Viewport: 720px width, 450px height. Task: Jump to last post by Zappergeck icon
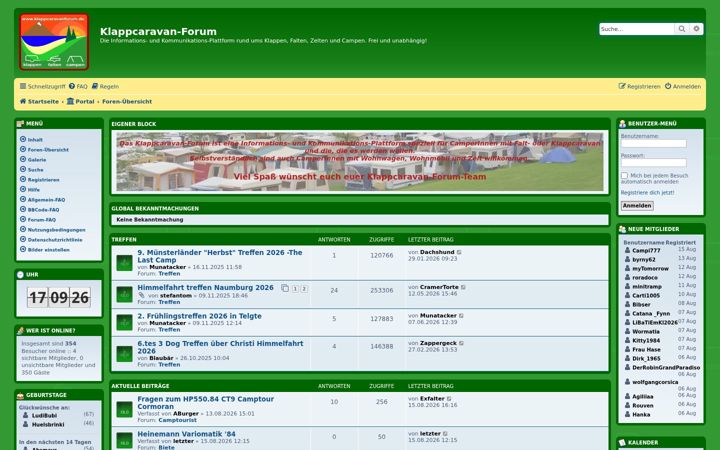pyautogui.click(x=461, y=343)
